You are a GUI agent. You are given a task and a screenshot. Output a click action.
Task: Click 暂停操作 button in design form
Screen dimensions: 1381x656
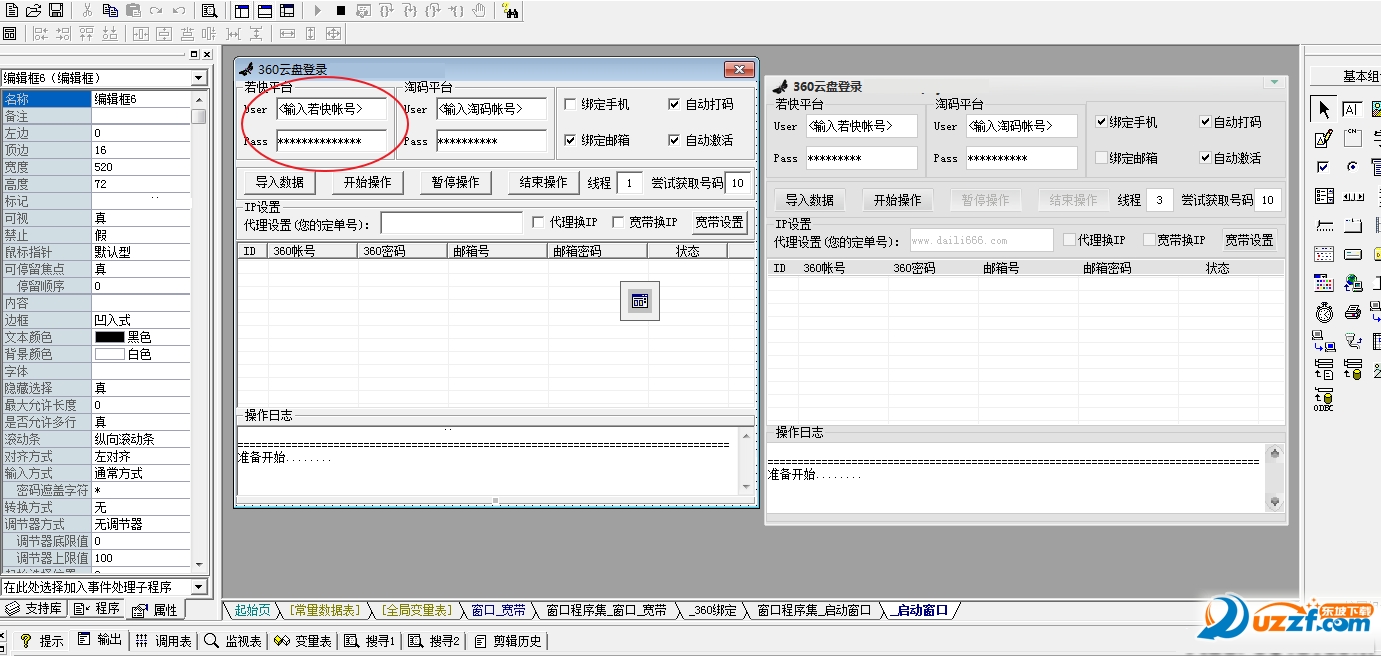click(x=455, y=183)
